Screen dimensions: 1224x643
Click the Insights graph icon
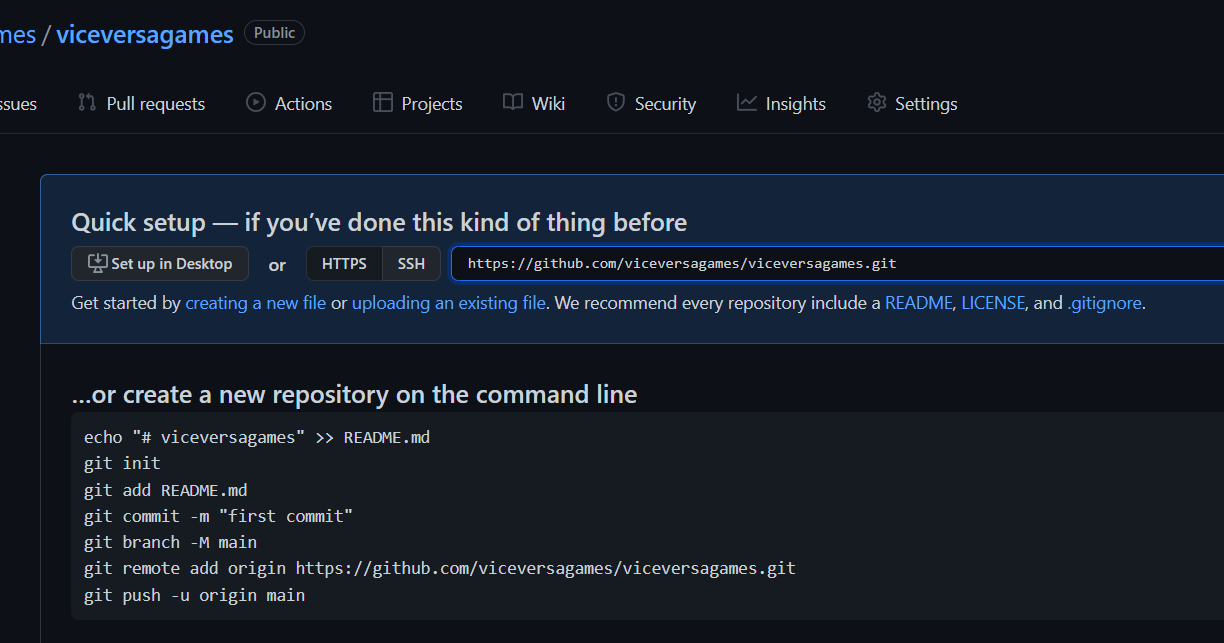[x=747, y=103]
